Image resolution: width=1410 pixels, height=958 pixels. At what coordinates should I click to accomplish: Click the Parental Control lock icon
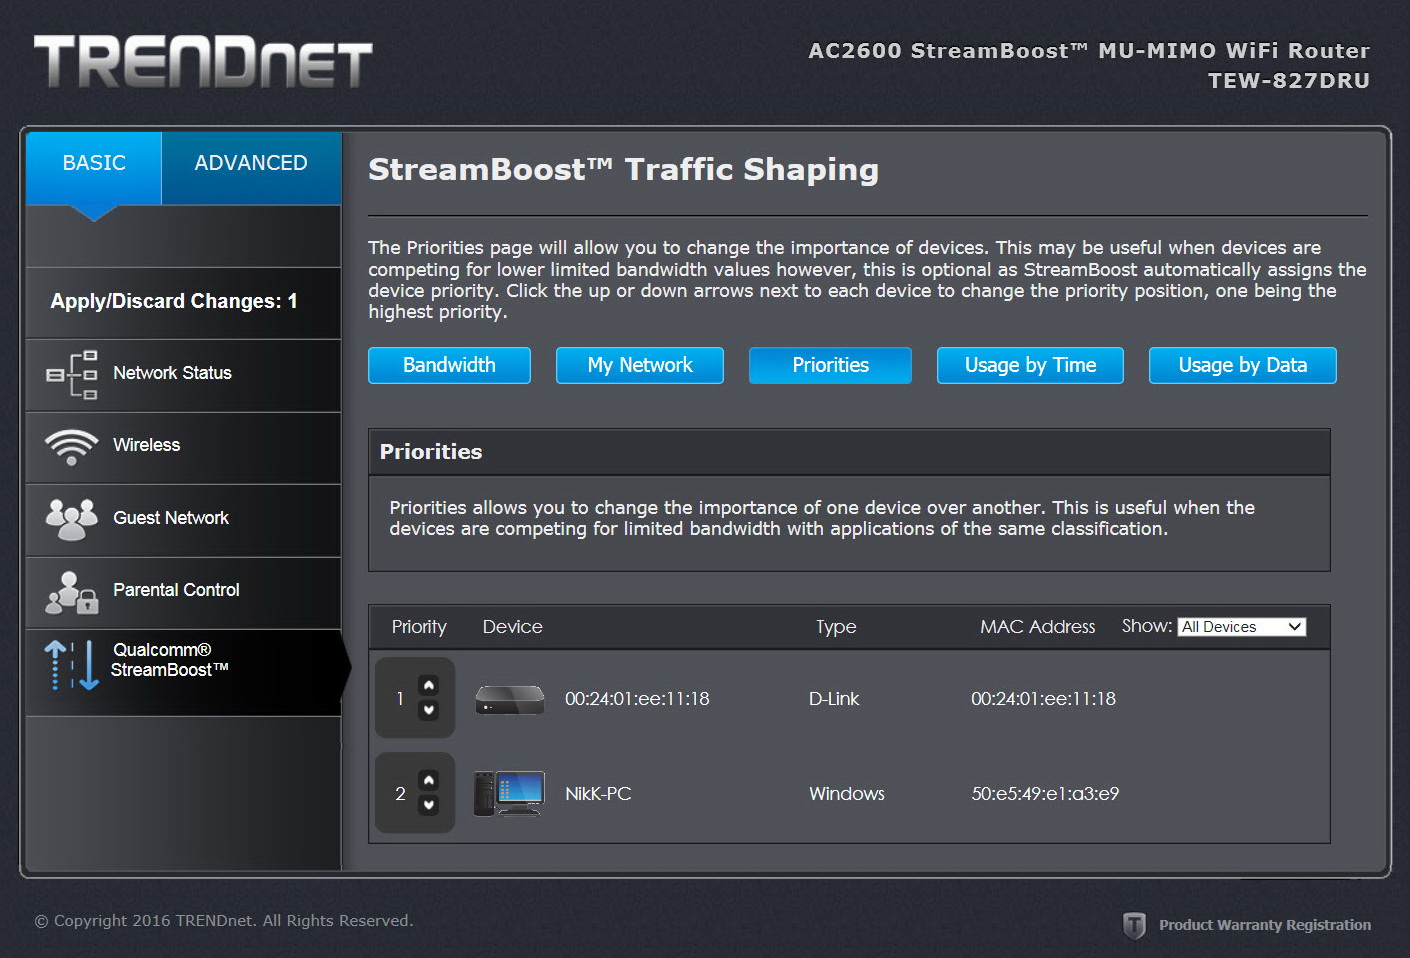(x=71, y=592)
